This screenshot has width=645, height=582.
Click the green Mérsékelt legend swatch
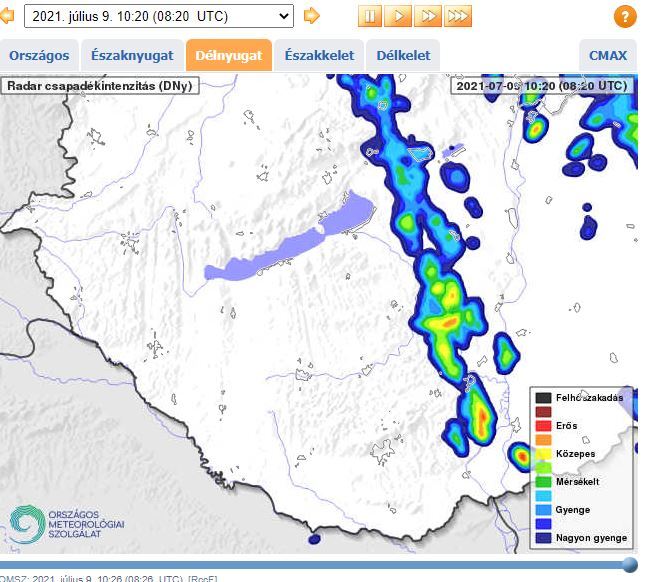[543, 481]
